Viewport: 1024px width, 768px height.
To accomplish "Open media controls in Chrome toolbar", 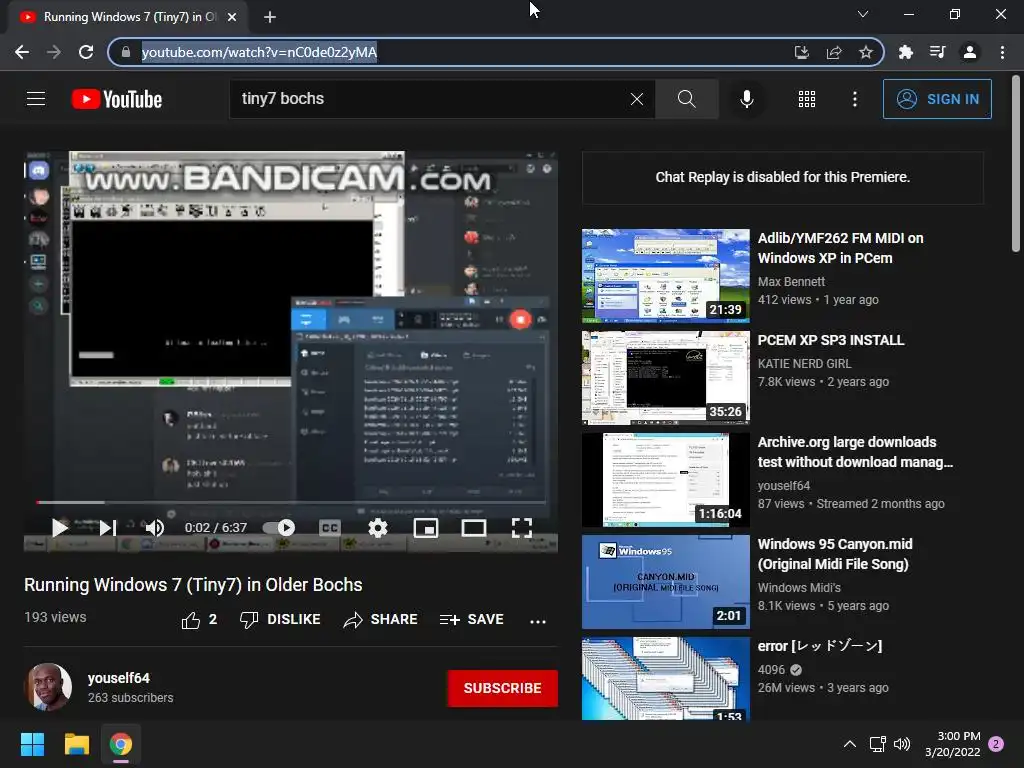I will [937, 52].
